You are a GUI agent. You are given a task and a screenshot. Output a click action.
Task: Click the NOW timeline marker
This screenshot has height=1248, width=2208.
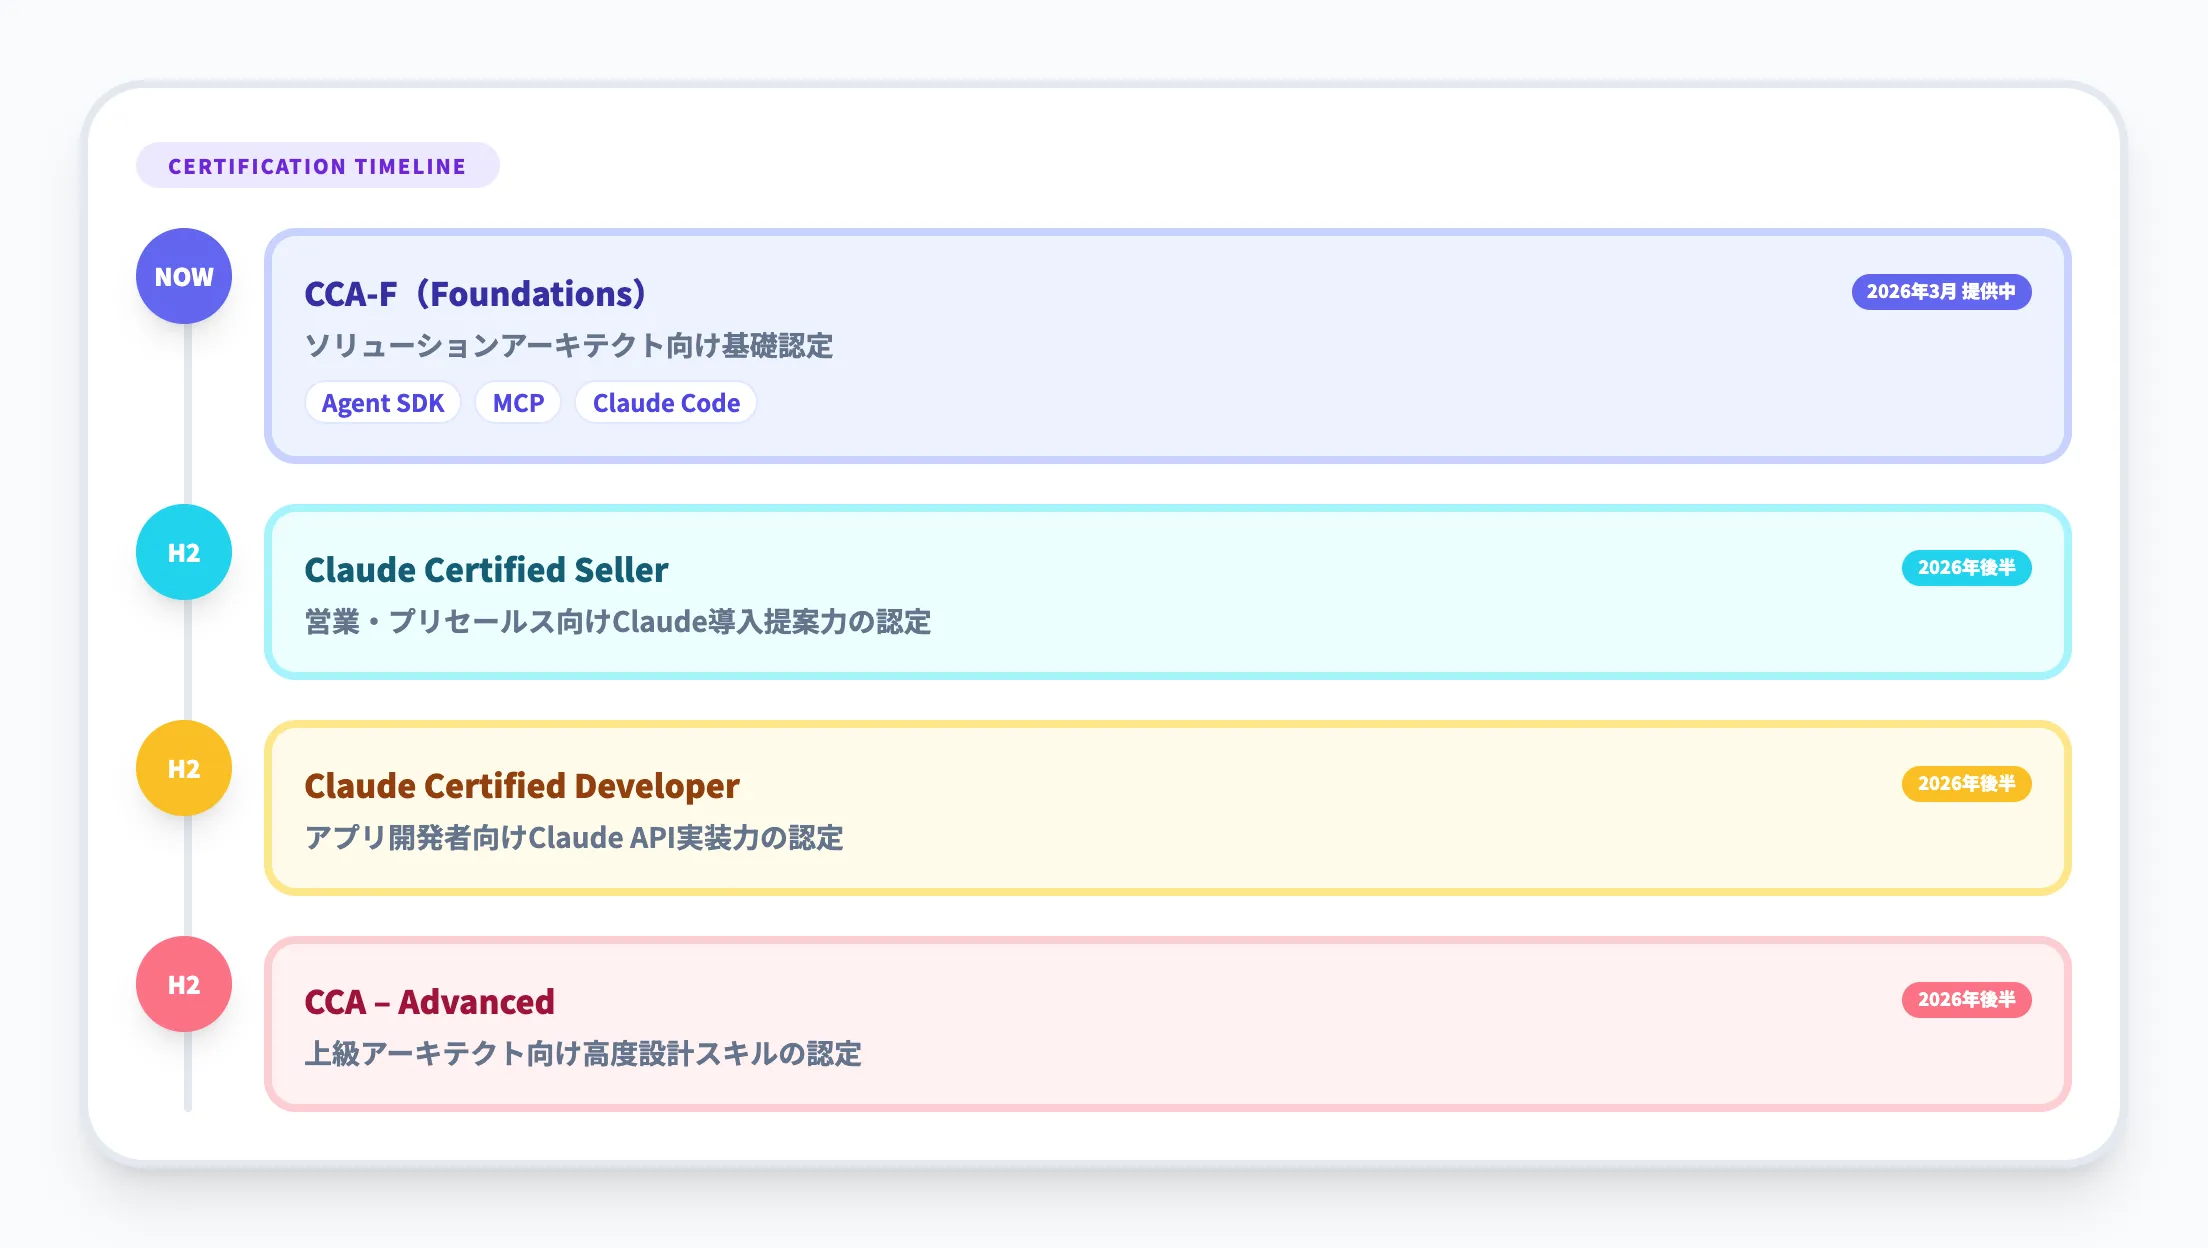coord(184,276)
